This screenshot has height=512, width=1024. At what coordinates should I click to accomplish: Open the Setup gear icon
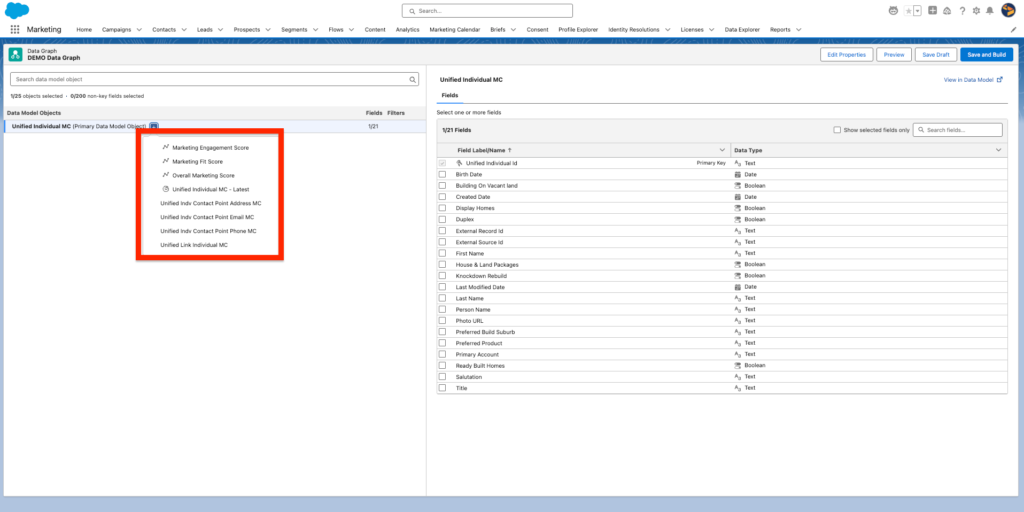[x=975, y=10]
